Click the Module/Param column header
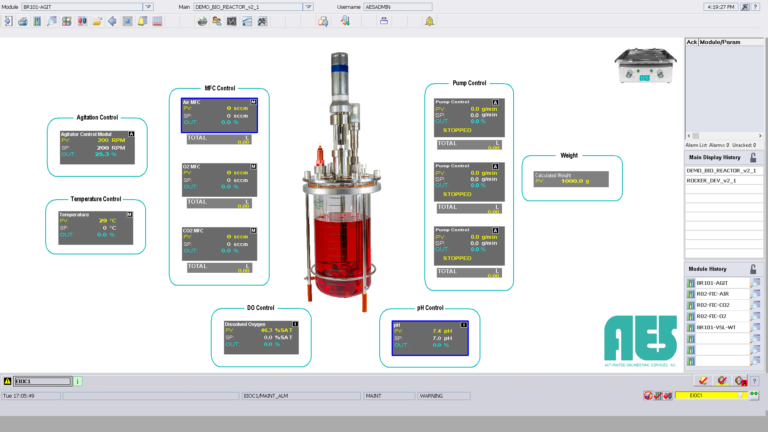Viewport: 768px width, 432px height. click(730, 42)
